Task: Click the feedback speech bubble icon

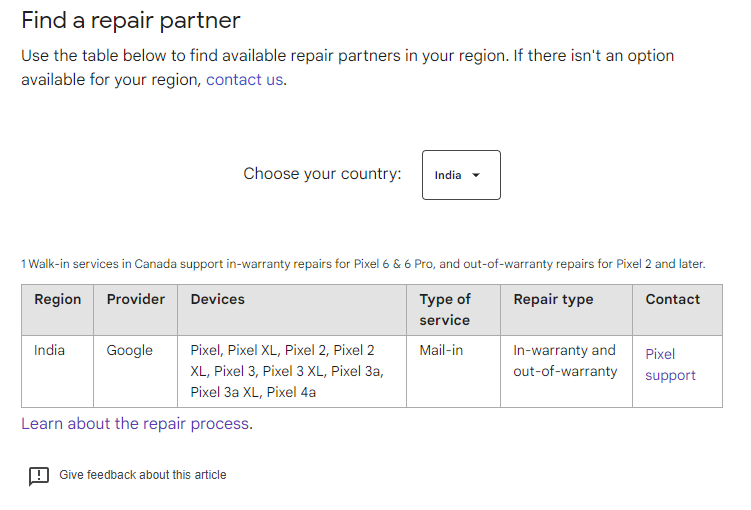Action: point(39,476)
